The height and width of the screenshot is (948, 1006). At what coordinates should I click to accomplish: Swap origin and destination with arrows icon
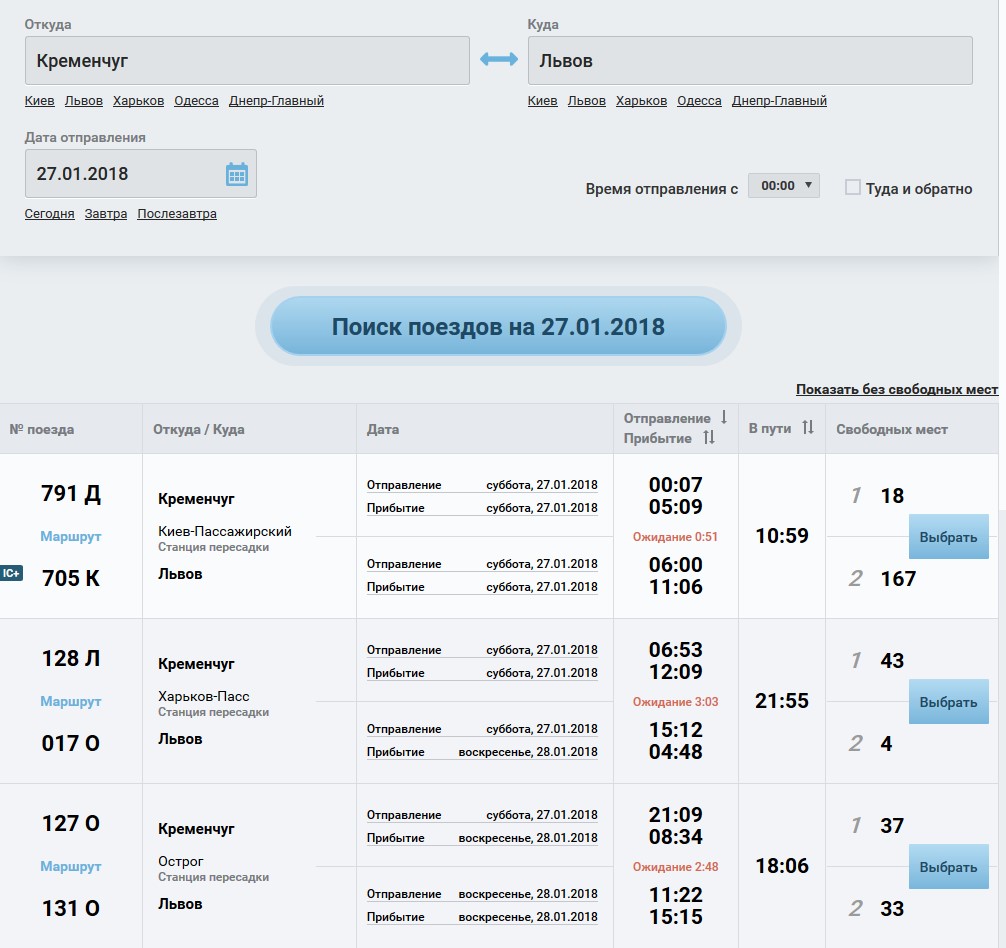[x=498, y=60]
